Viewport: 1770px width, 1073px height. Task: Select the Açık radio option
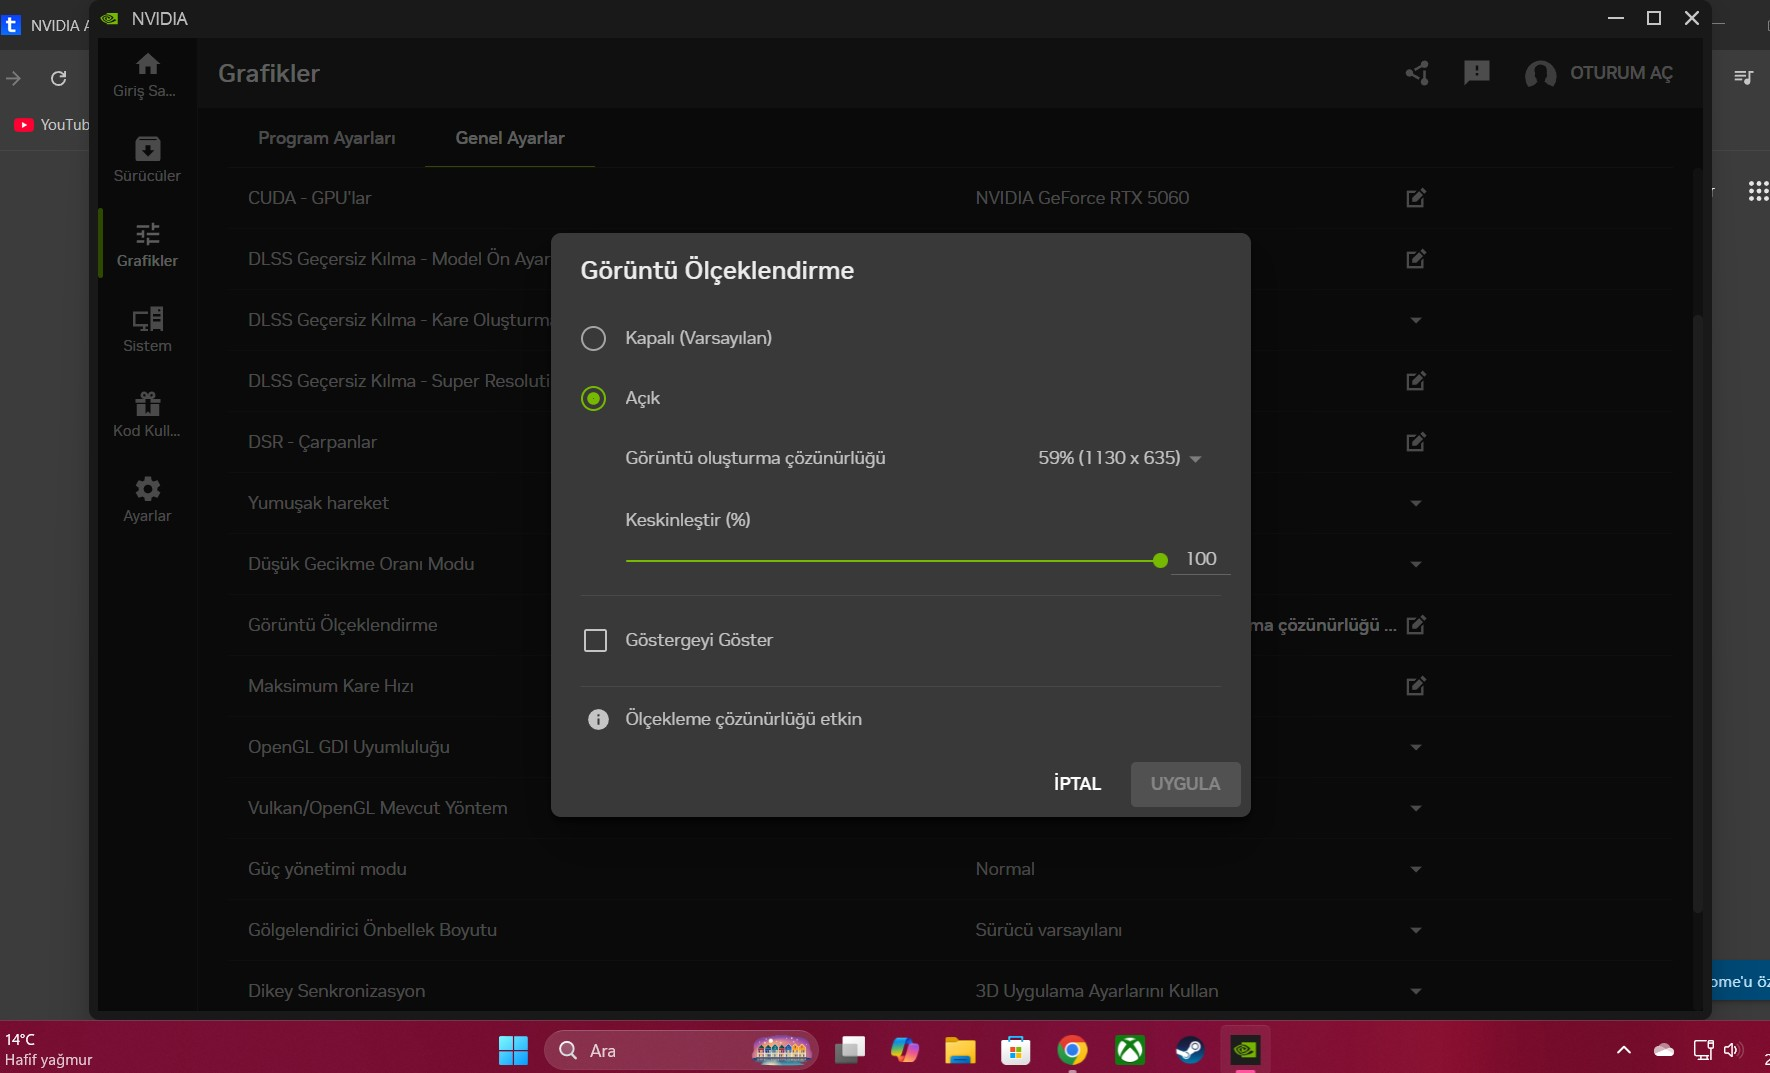[594, 398]
